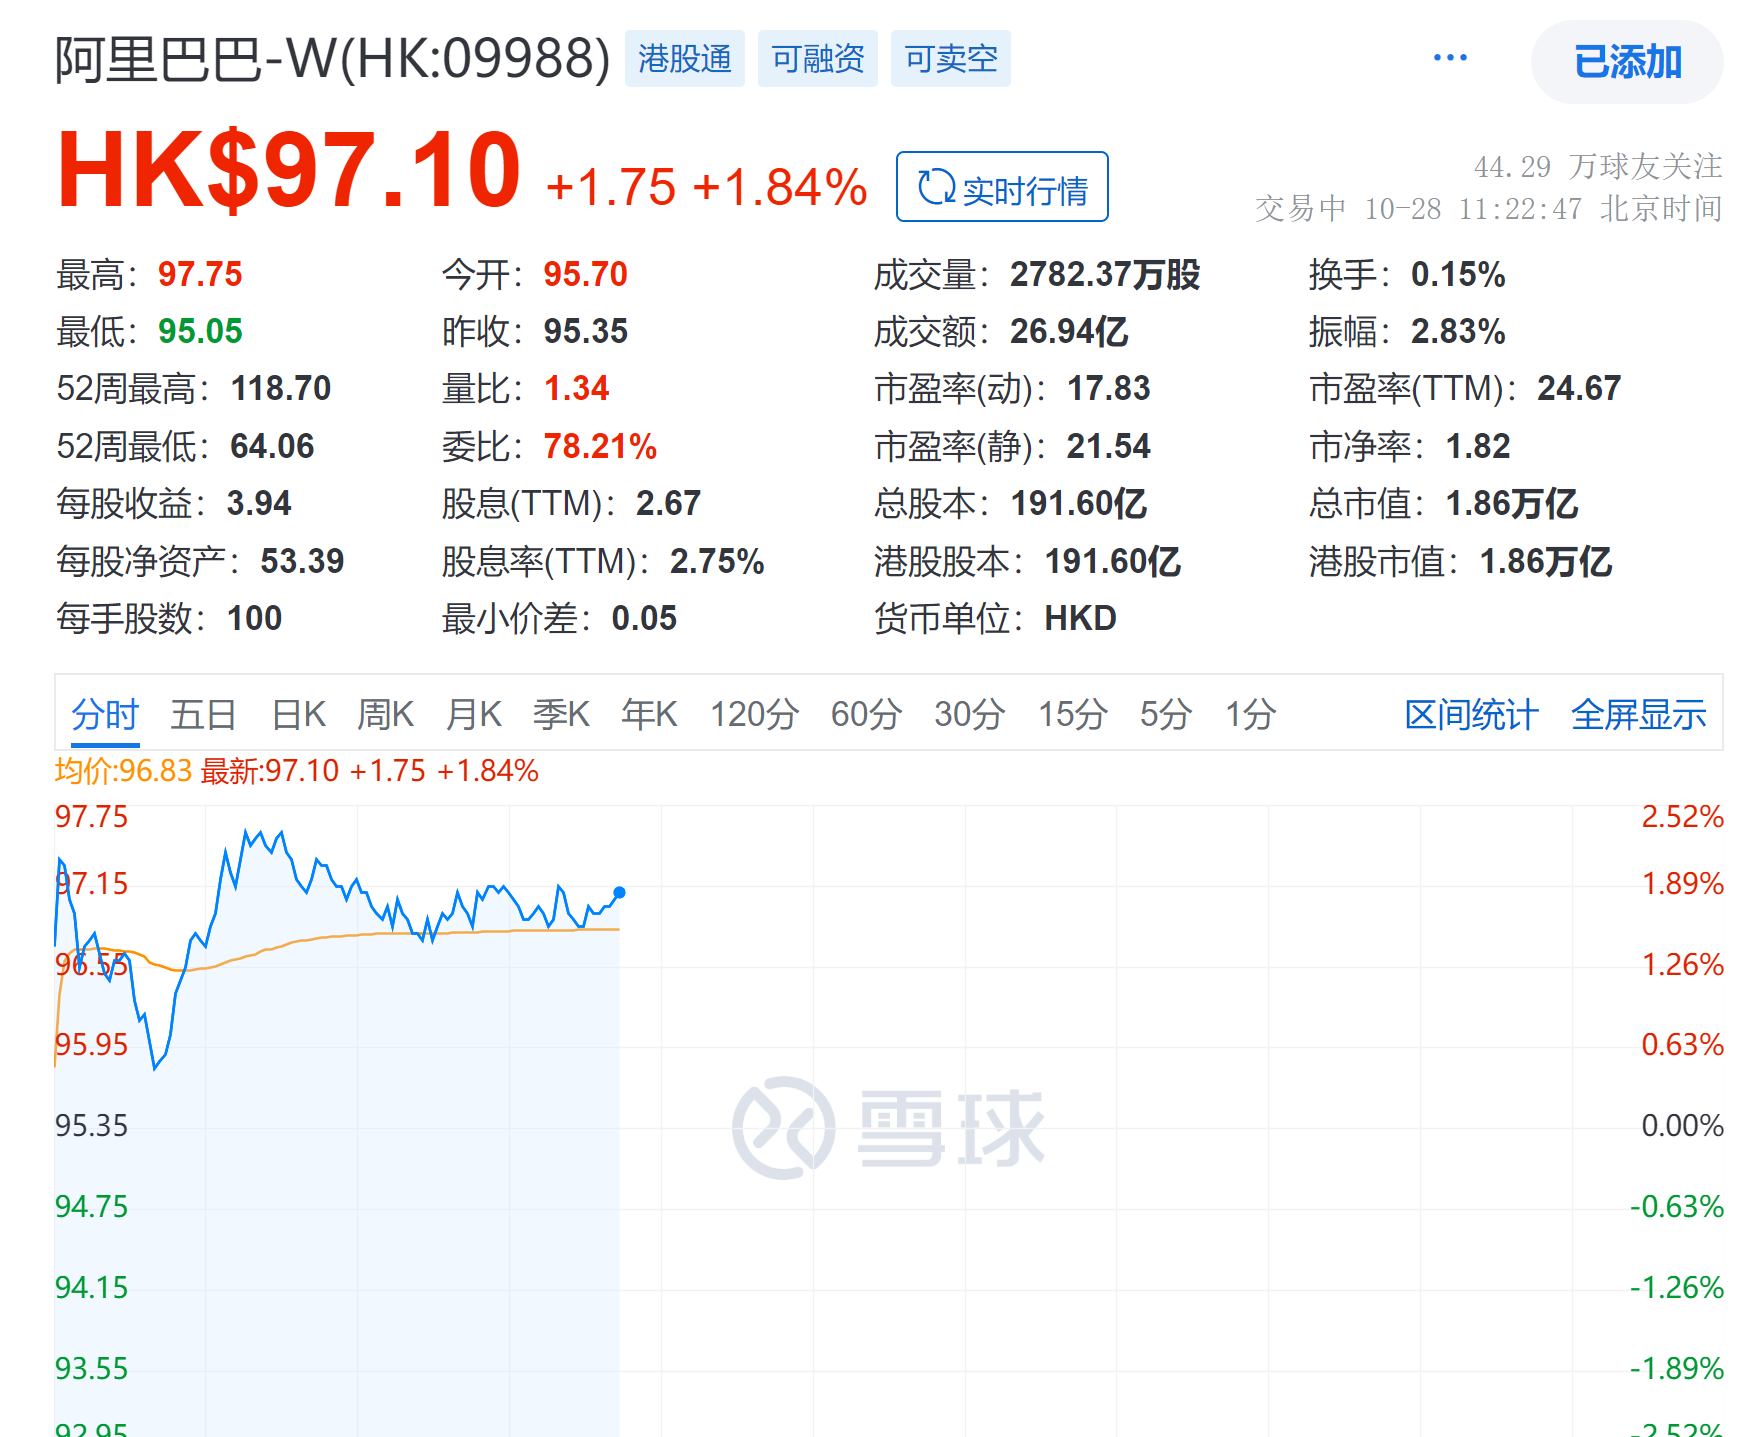Select the 可卖空 tag
The height and width of the screenshot is (1437, 1753).
click(x=950, y=59)
